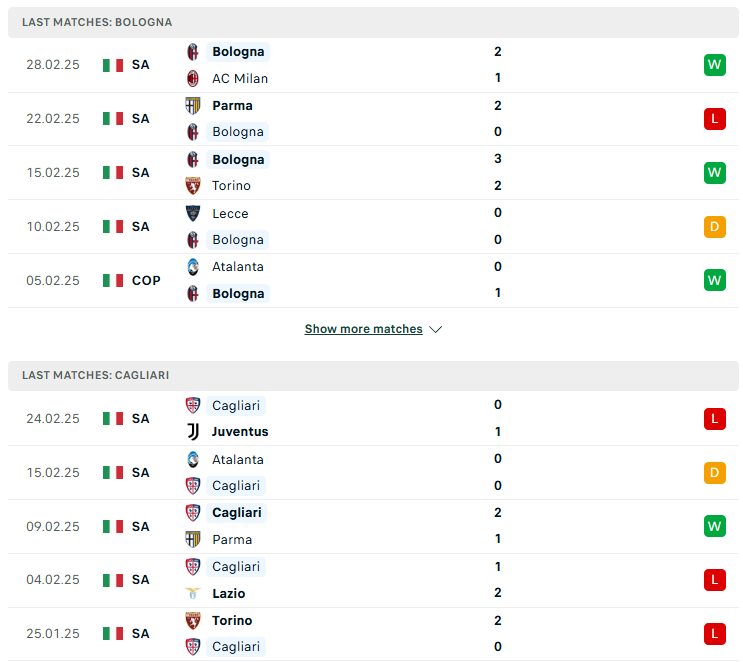Click Italy flag next to COP

113,281
